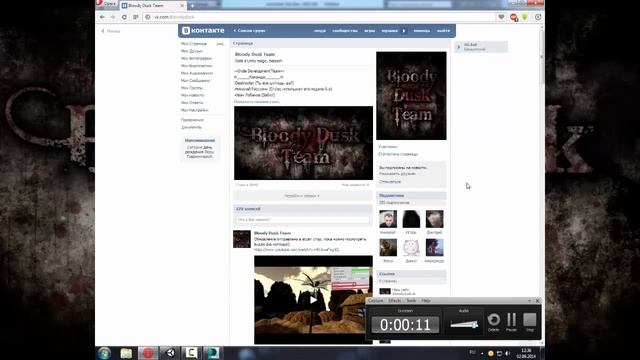Click the ВКонтакте logo in the header
This screenshot has height=360, width=640.
203,31
